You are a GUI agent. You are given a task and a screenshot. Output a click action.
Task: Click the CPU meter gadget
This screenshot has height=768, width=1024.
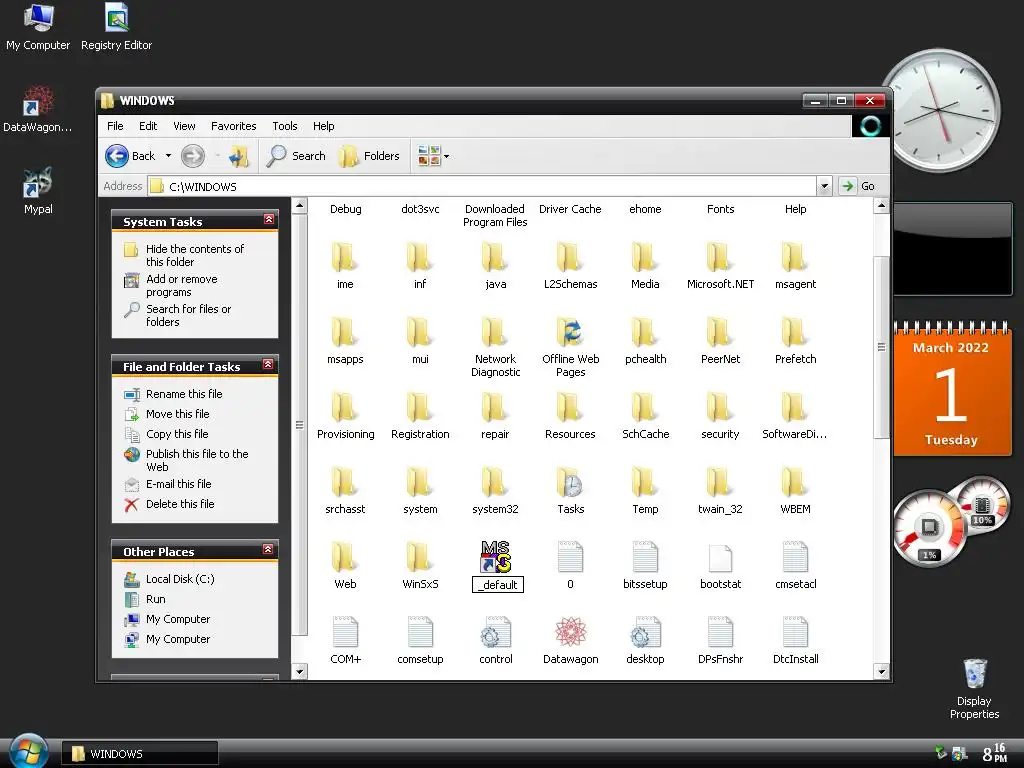click(x=951, y=522)
